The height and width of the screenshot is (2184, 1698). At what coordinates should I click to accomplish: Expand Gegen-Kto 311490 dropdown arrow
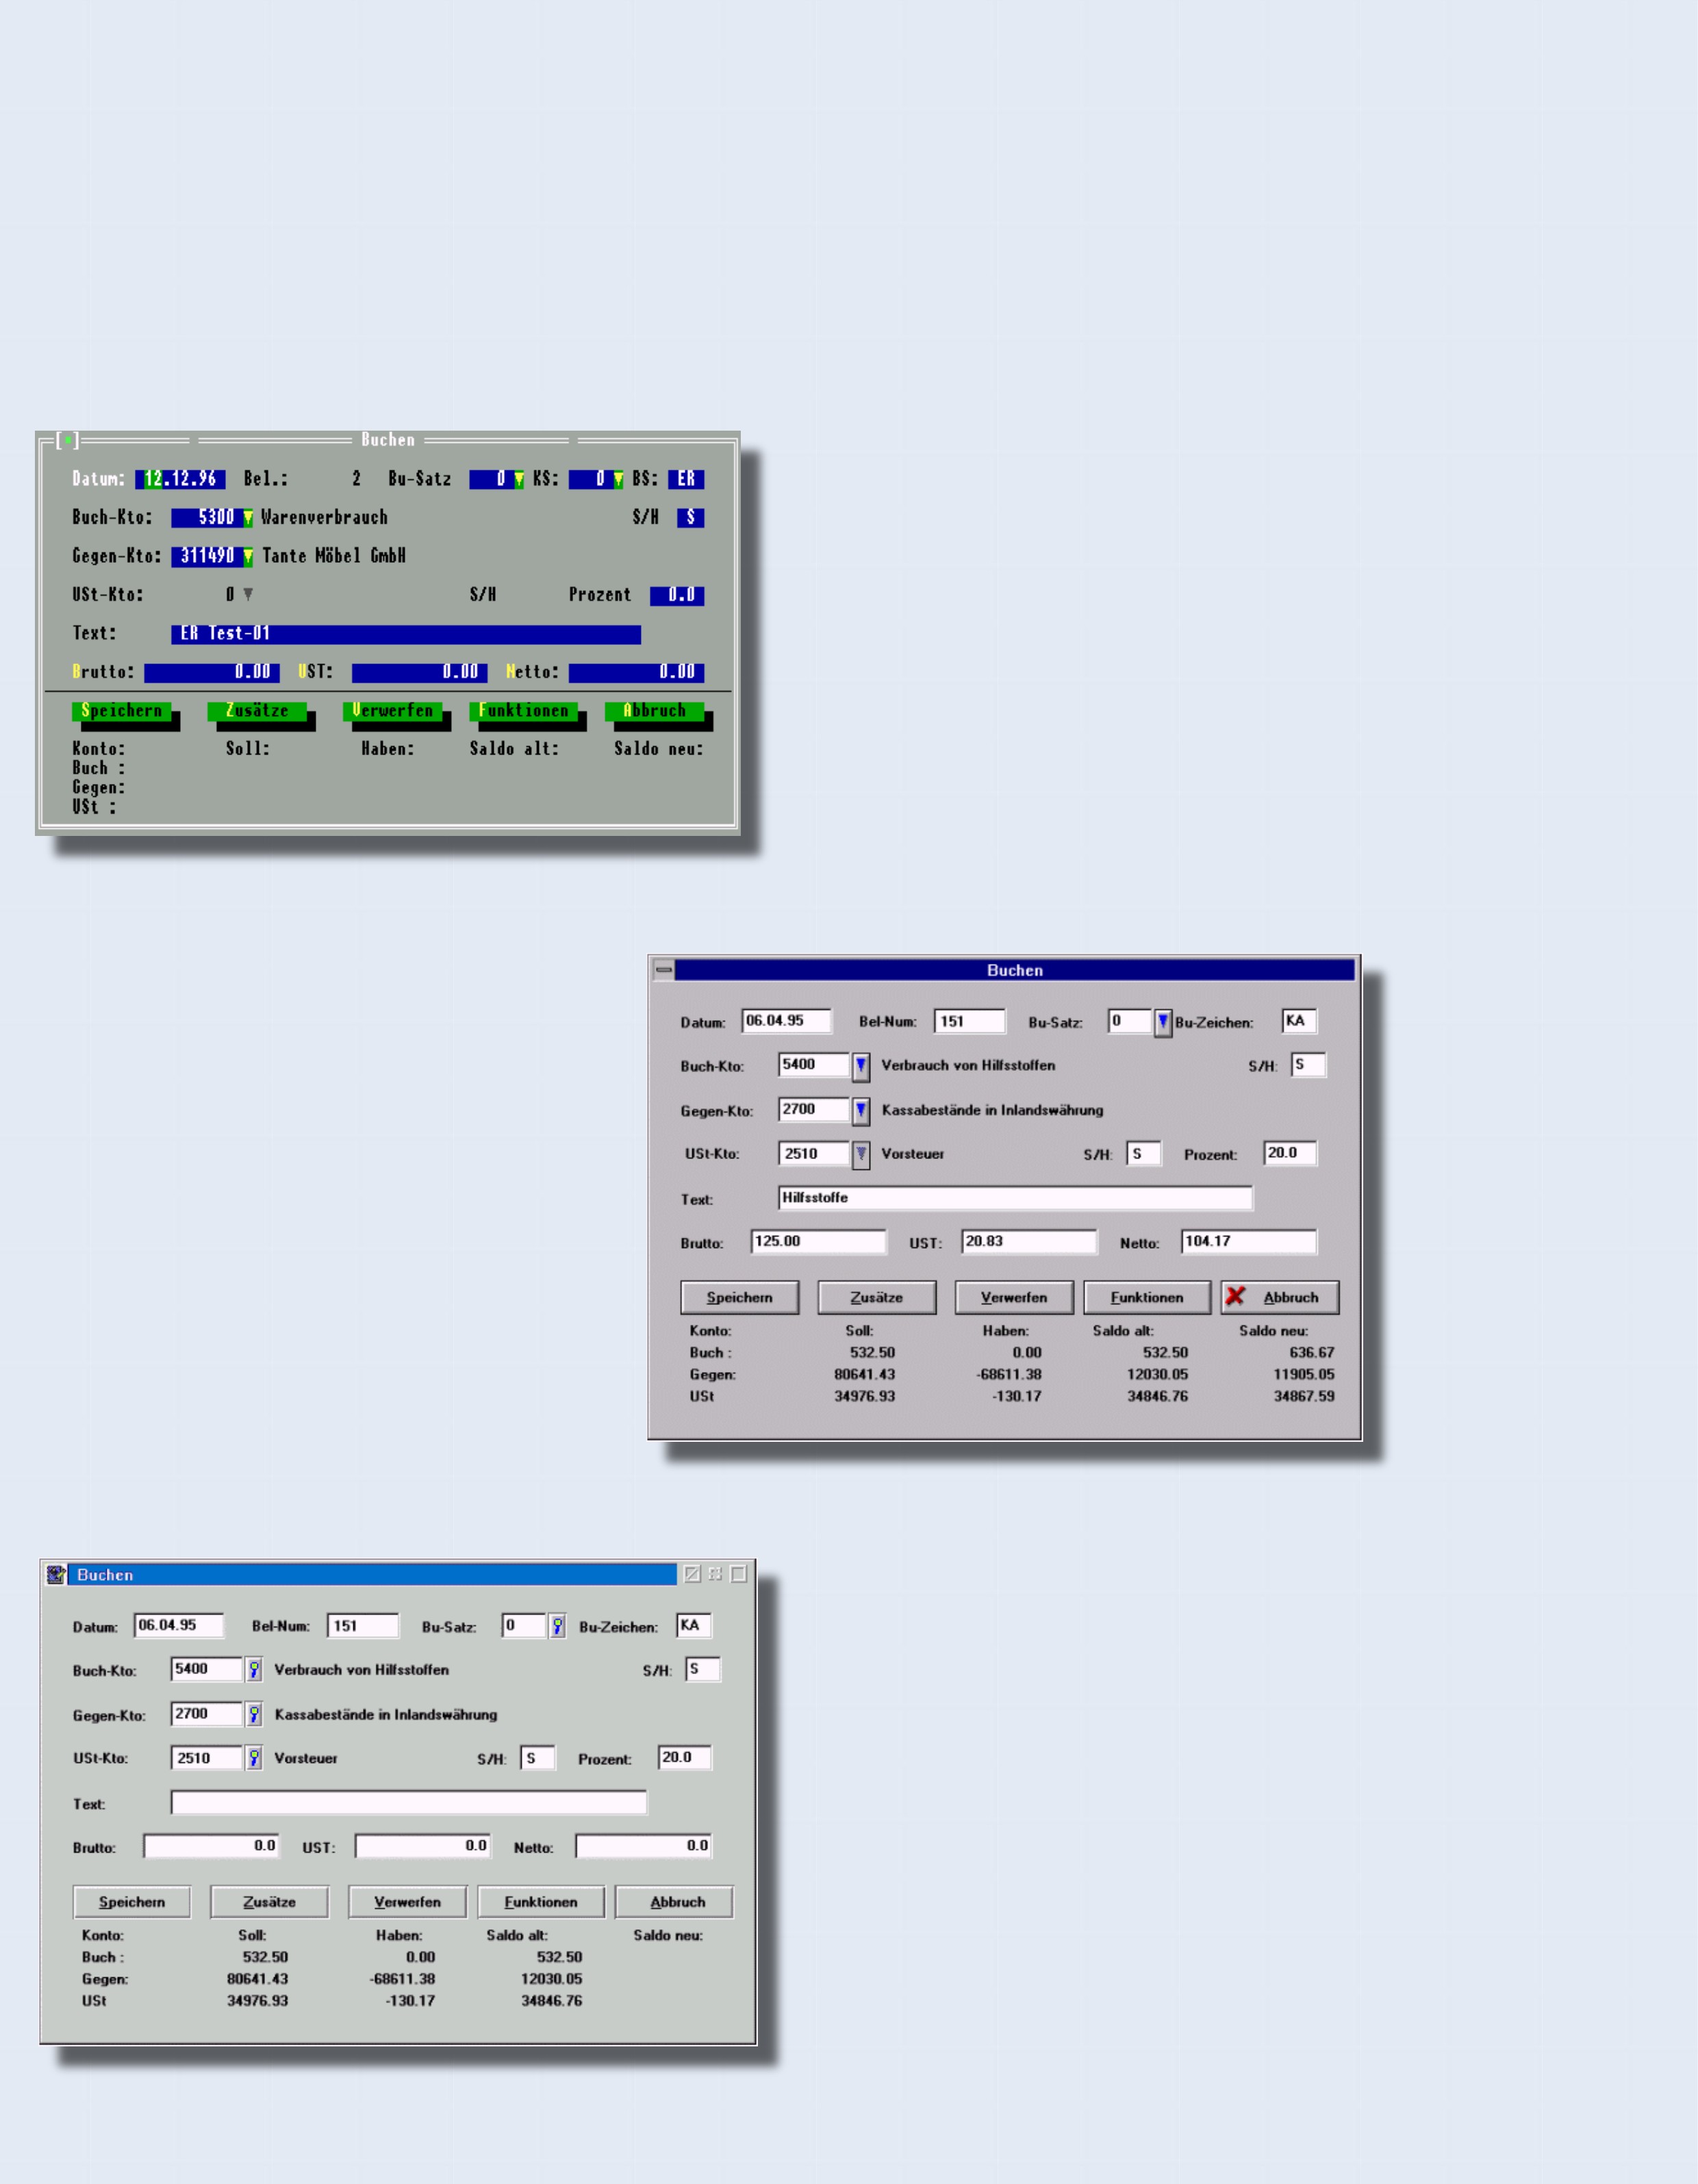point(248,557)
